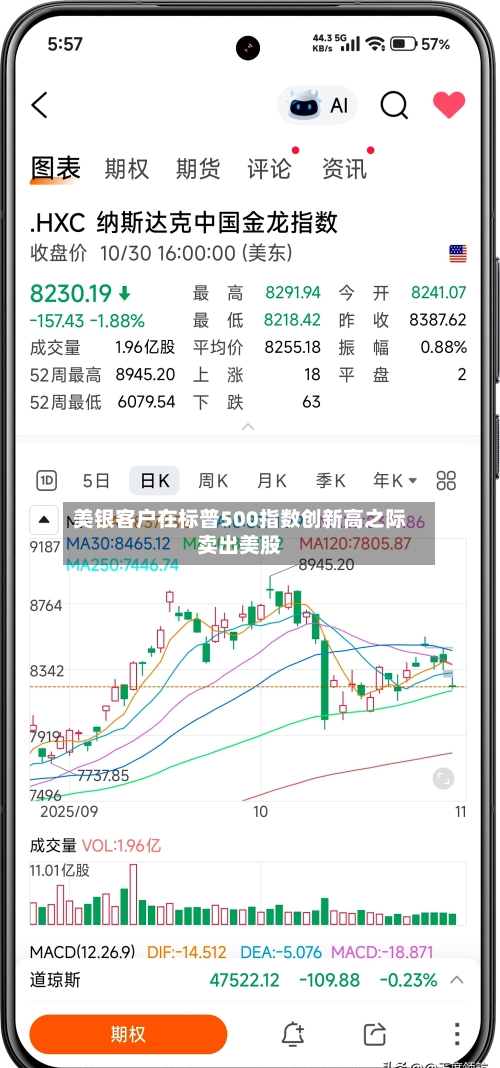Go back with the left arrow
The image size is (500, 1068).
tap(40, 106)
